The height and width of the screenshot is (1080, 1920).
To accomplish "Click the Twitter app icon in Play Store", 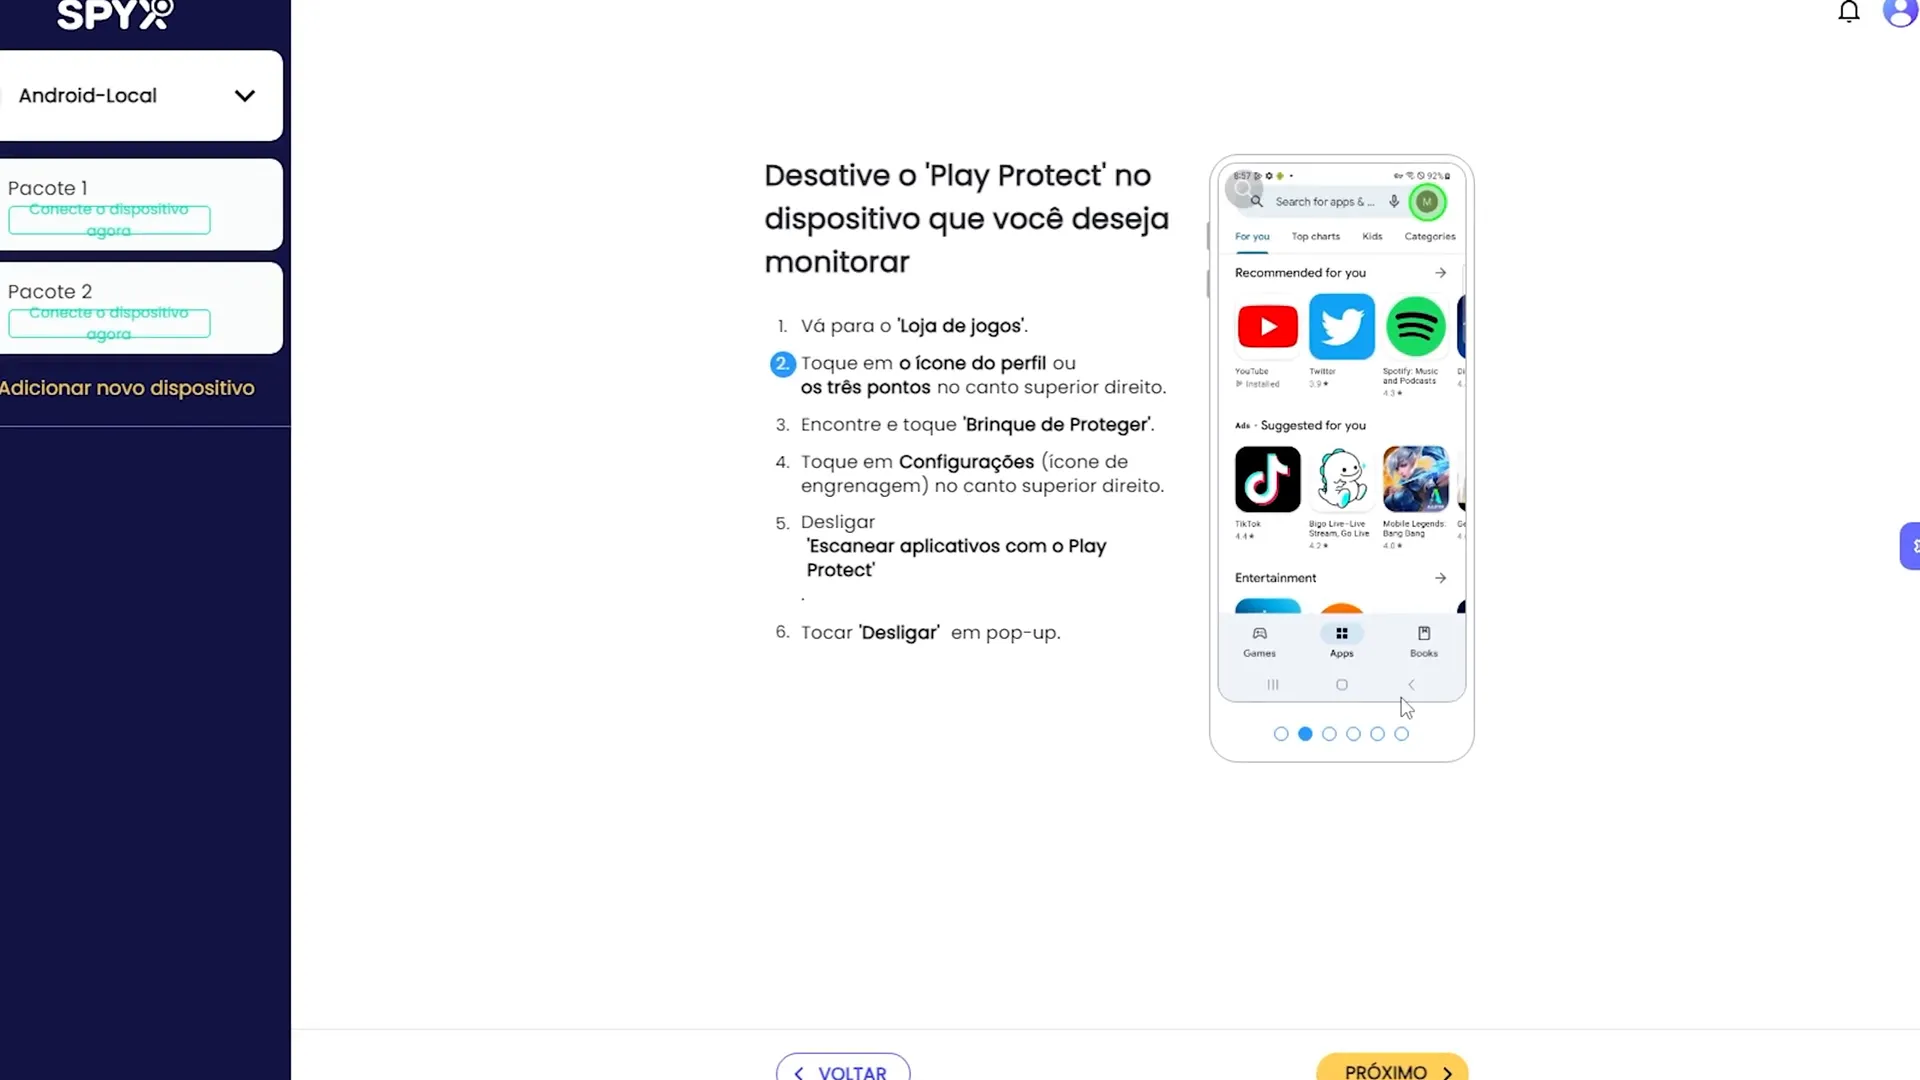I will click(1341, 326).
